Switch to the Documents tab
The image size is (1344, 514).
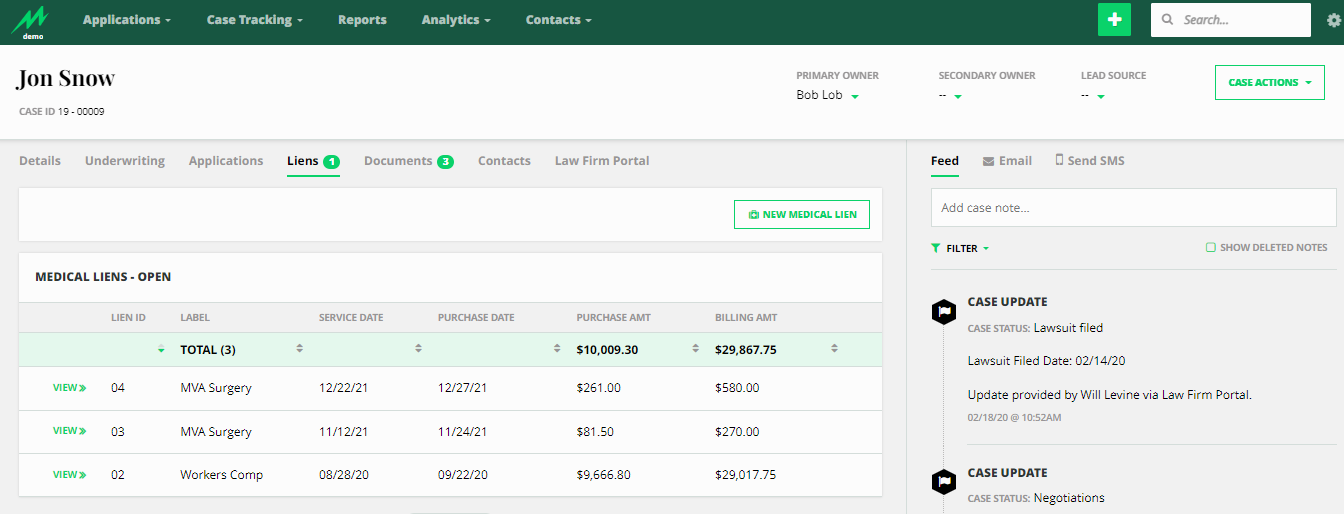click(408, 161)
